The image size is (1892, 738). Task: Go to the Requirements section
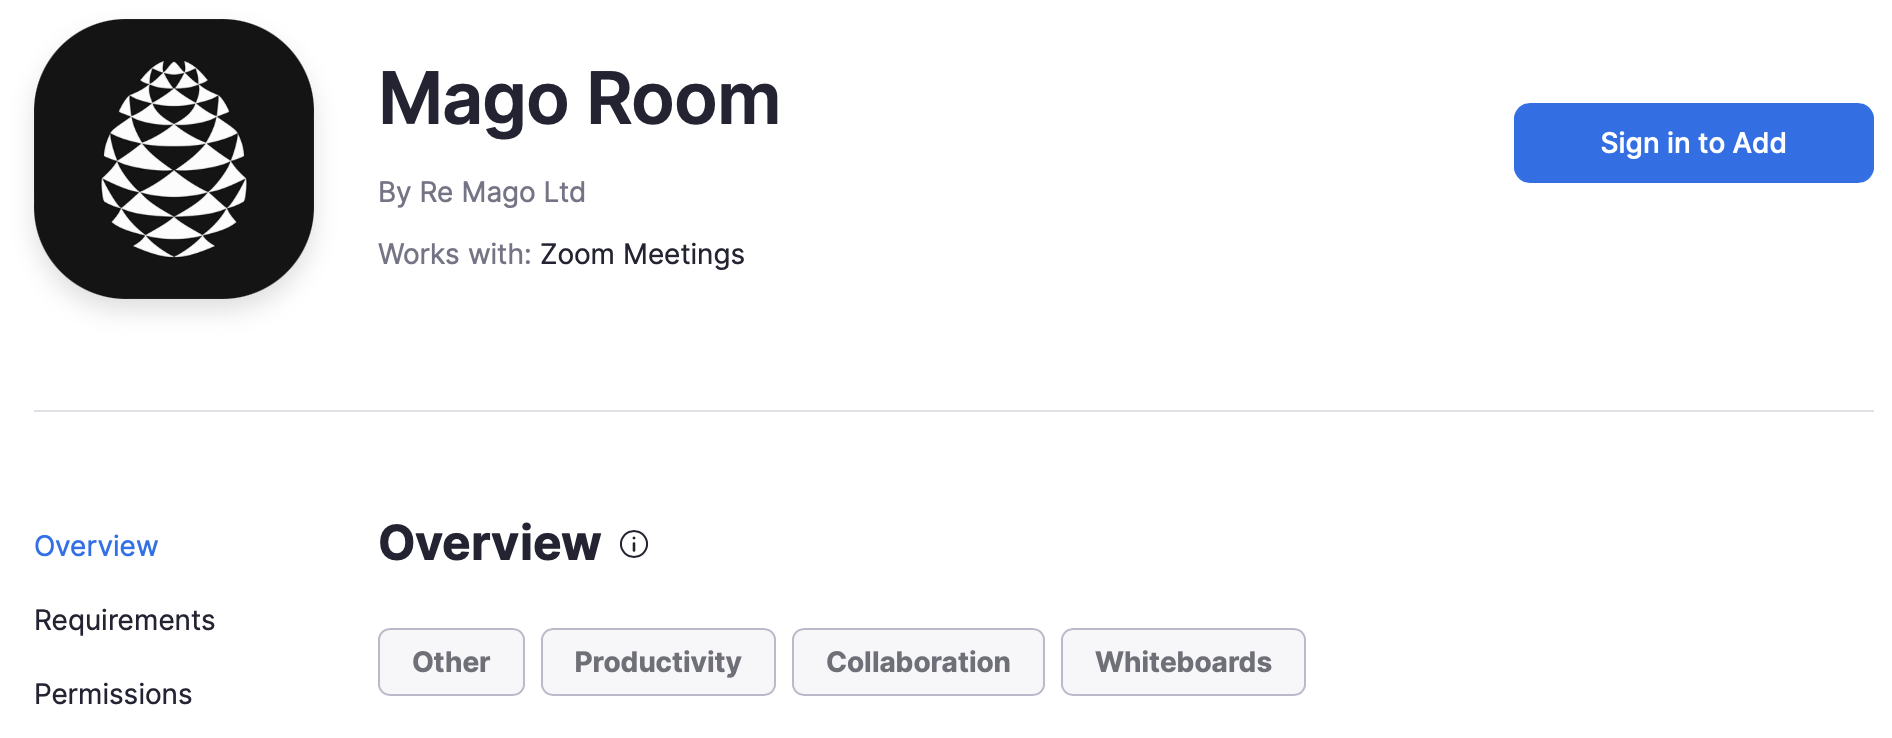(124, 620)
